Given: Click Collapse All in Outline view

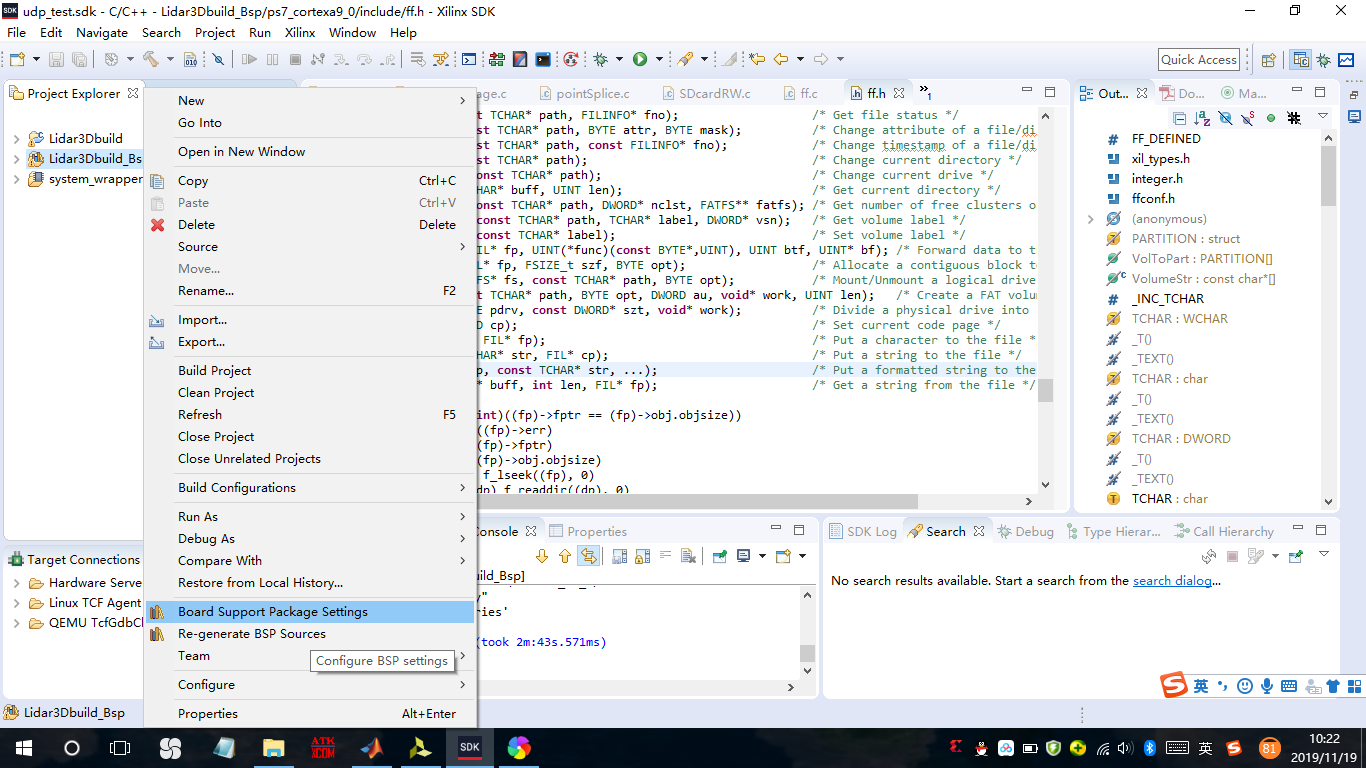Looking at the screenshot, I should tap(1180, 118).
